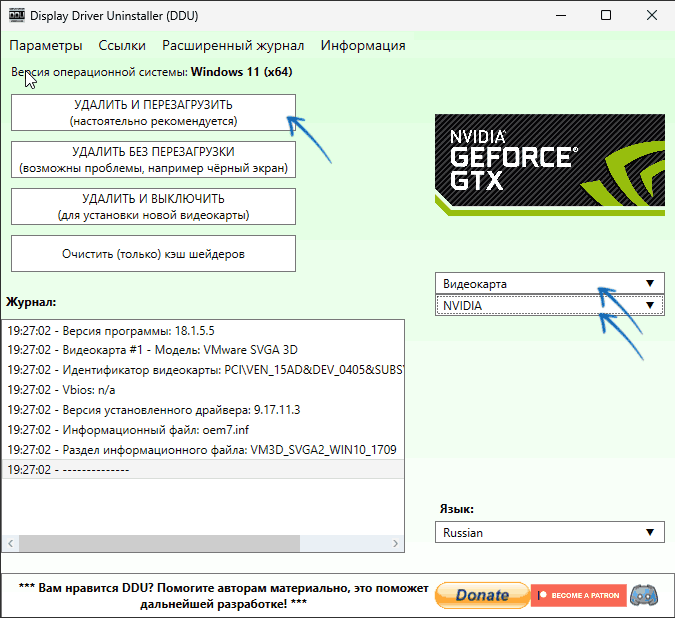Screen dimensions: 675x618
Task: Expand the Видеокарта device type dropdown
Action: tap(550, 284)
